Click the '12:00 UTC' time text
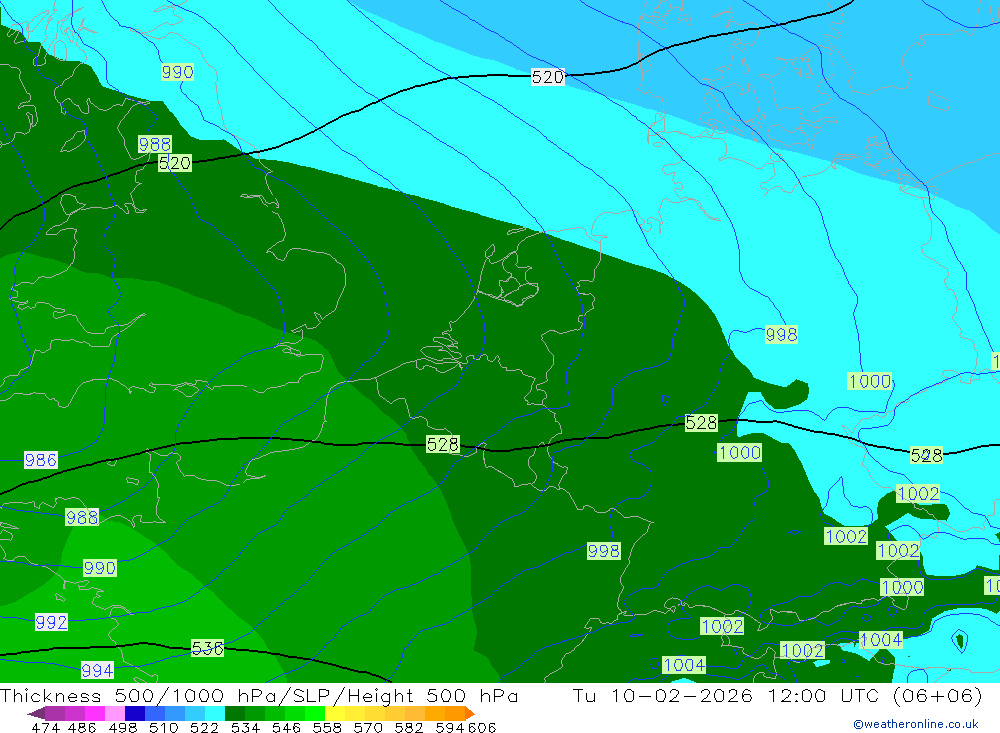This screenshot has width=1000, height=733. click(x=825, y=695)
